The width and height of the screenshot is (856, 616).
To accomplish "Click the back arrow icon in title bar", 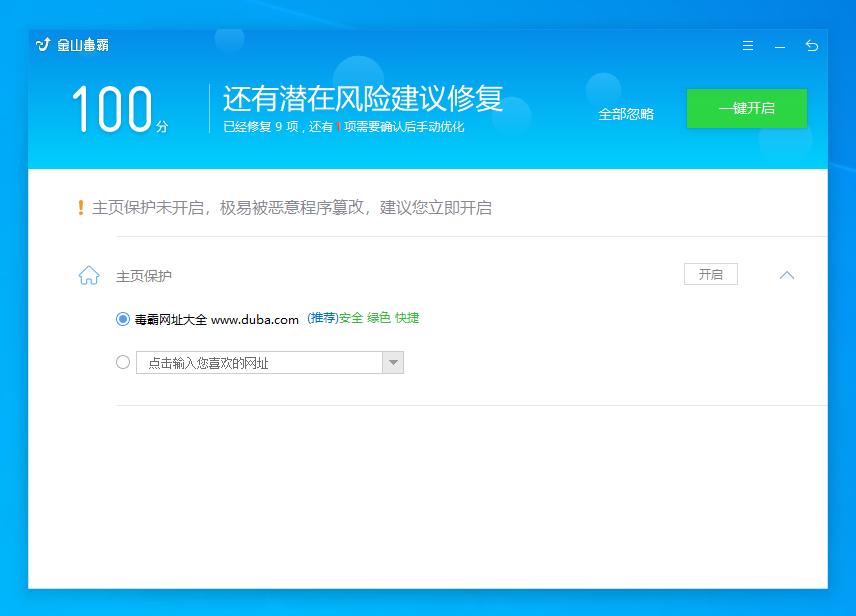I will pos(811,46).
